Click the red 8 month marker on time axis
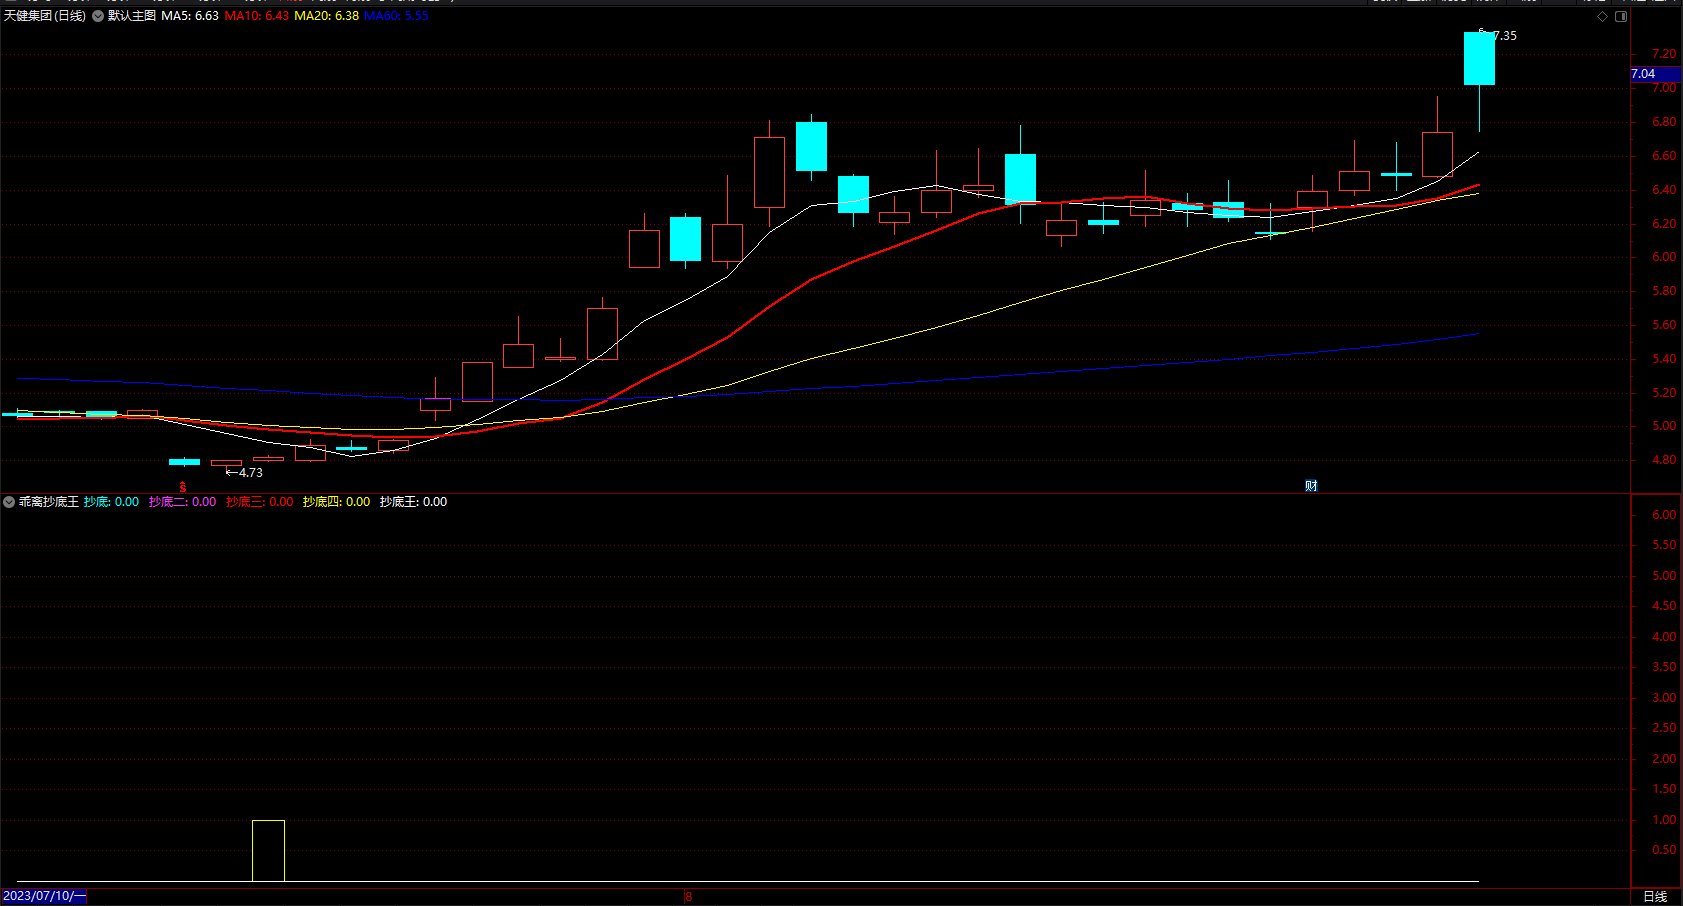The width and height of the screenshot is (1683, 906). [688, 897]
